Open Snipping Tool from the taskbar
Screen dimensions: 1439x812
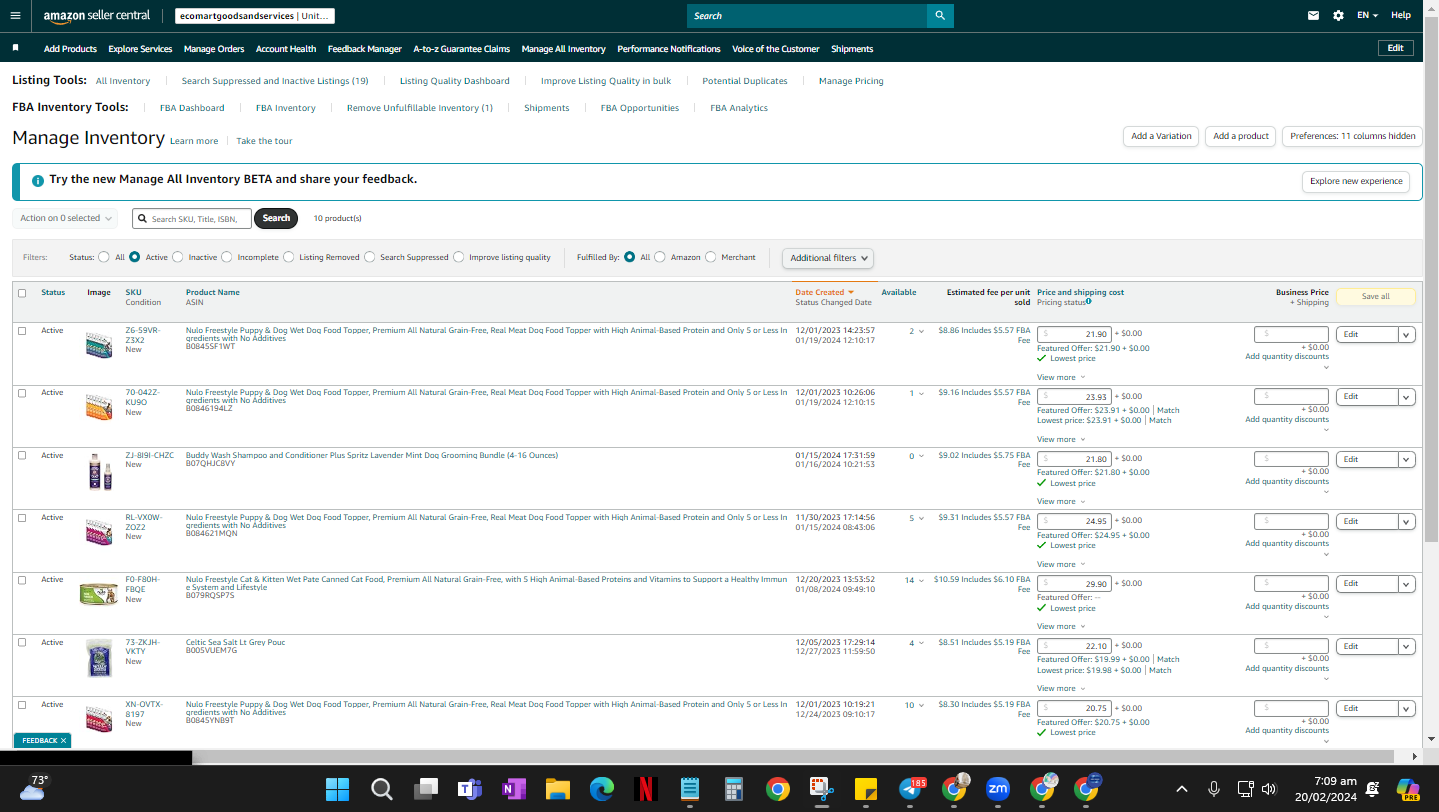821,789
